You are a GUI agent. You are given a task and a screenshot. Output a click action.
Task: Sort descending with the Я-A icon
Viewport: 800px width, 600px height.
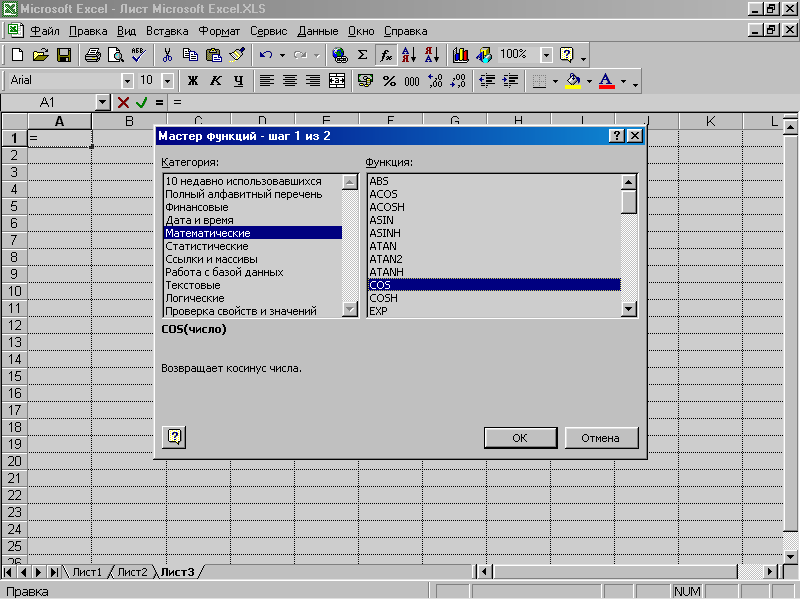click(x=432, y=55)
